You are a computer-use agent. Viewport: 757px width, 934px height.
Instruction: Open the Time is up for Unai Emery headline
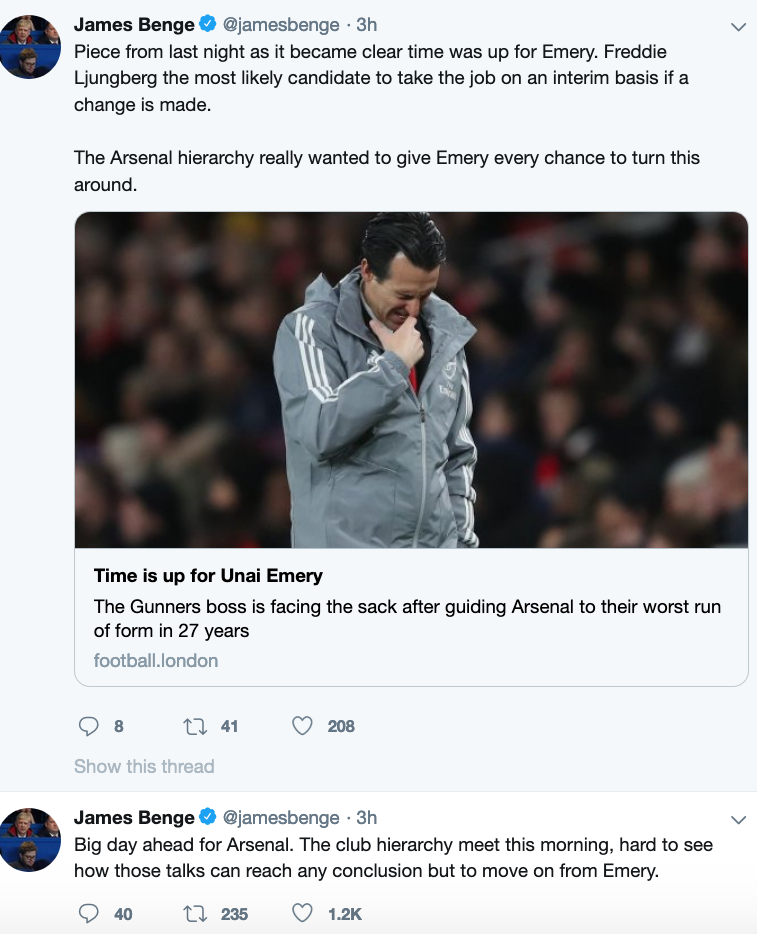coord(208,575)
